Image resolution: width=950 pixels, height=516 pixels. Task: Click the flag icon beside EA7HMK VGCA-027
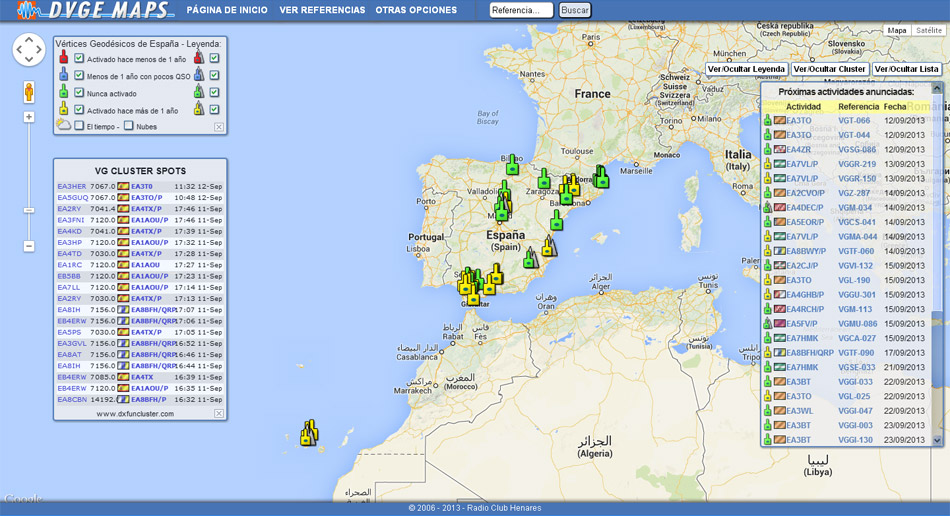pyautogui.click(x=779, y=339)
